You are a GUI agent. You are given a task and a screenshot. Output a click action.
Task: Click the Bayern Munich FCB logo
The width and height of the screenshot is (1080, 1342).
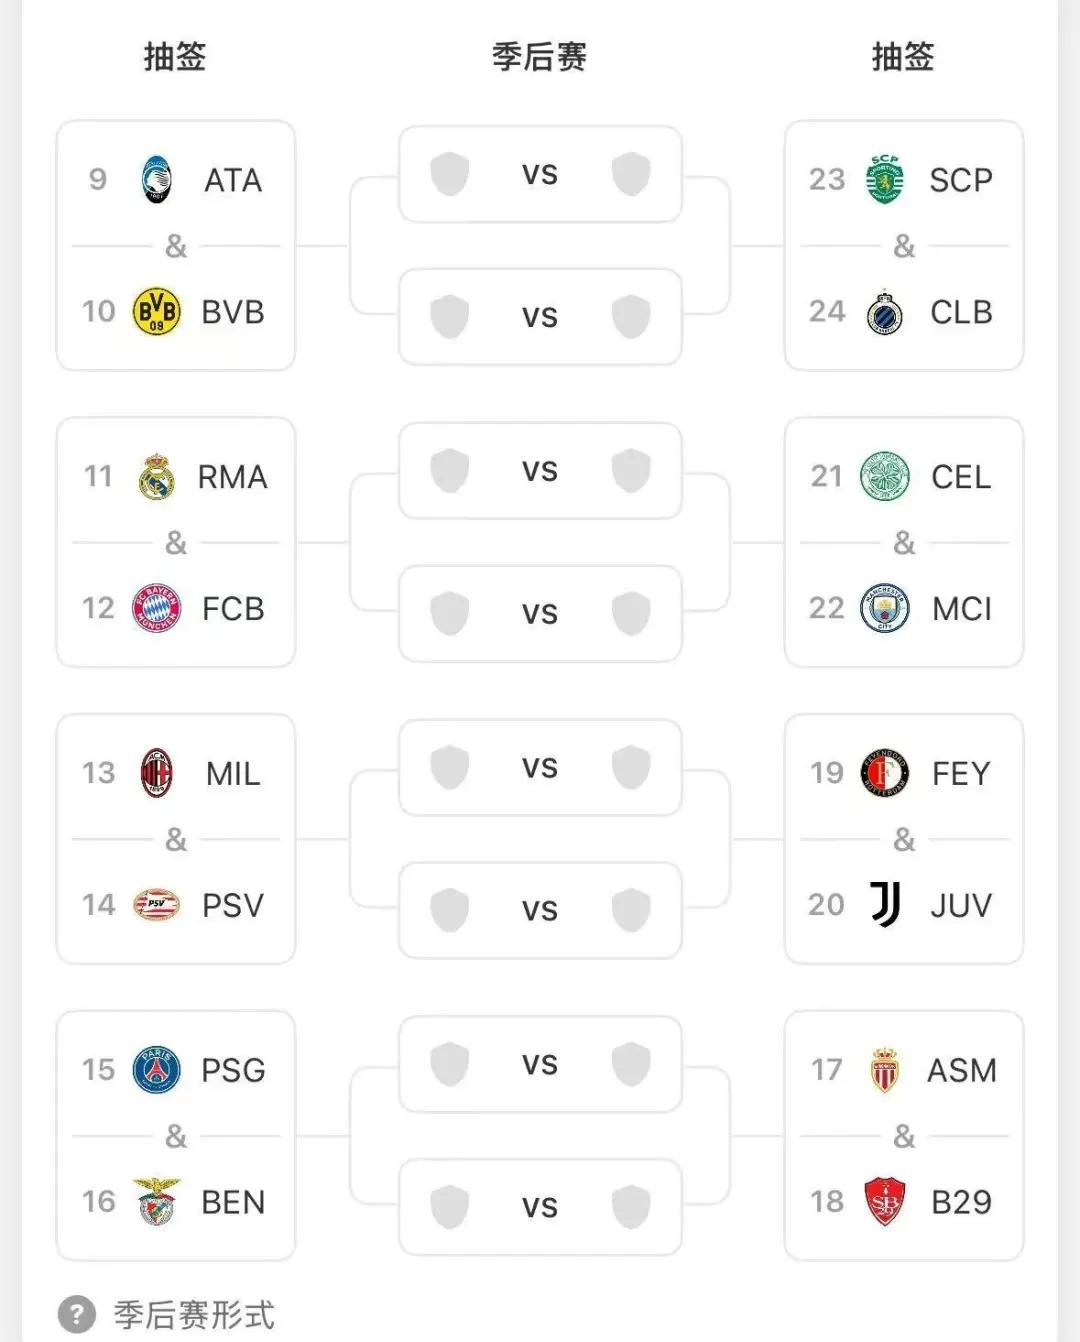click(x=156, y=608)
